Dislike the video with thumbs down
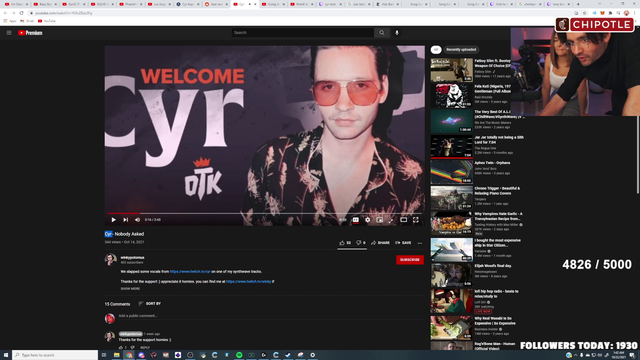This screenshot has width=640, height=360. [x=361, y=243]
